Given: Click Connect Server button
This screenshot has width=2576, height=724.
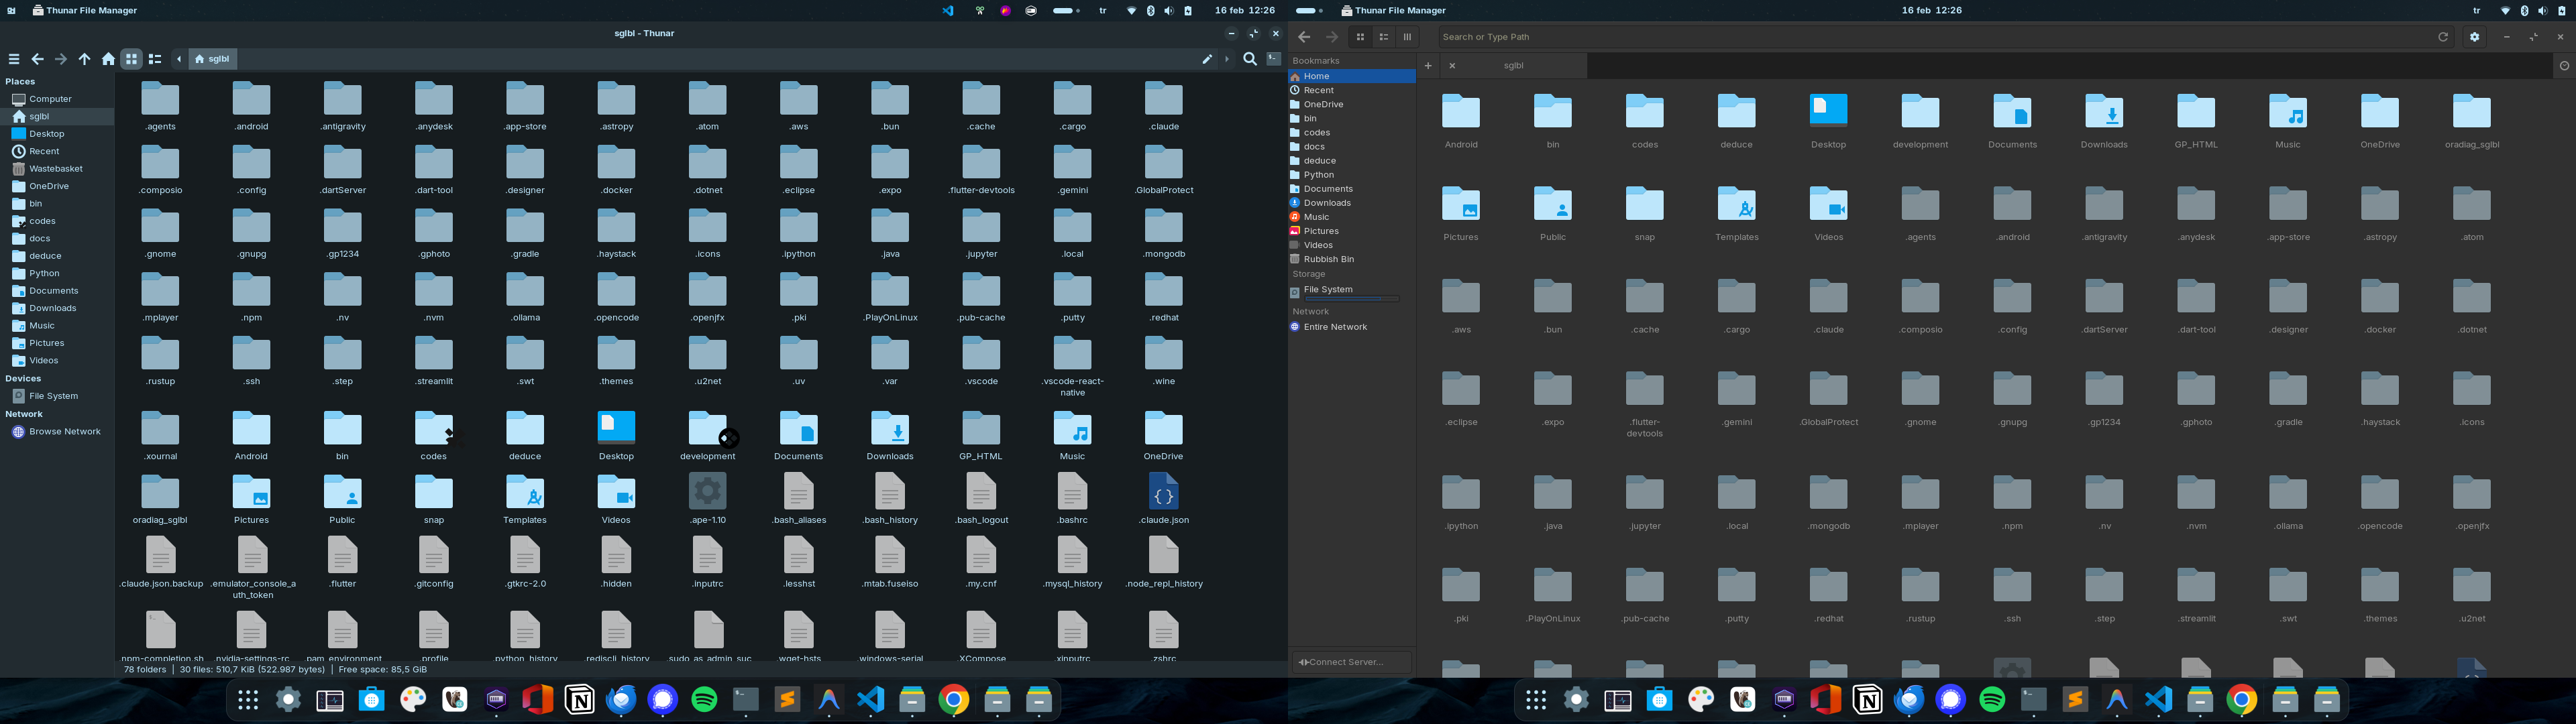Looking at the screenshot, I should tap(1351, 662).
